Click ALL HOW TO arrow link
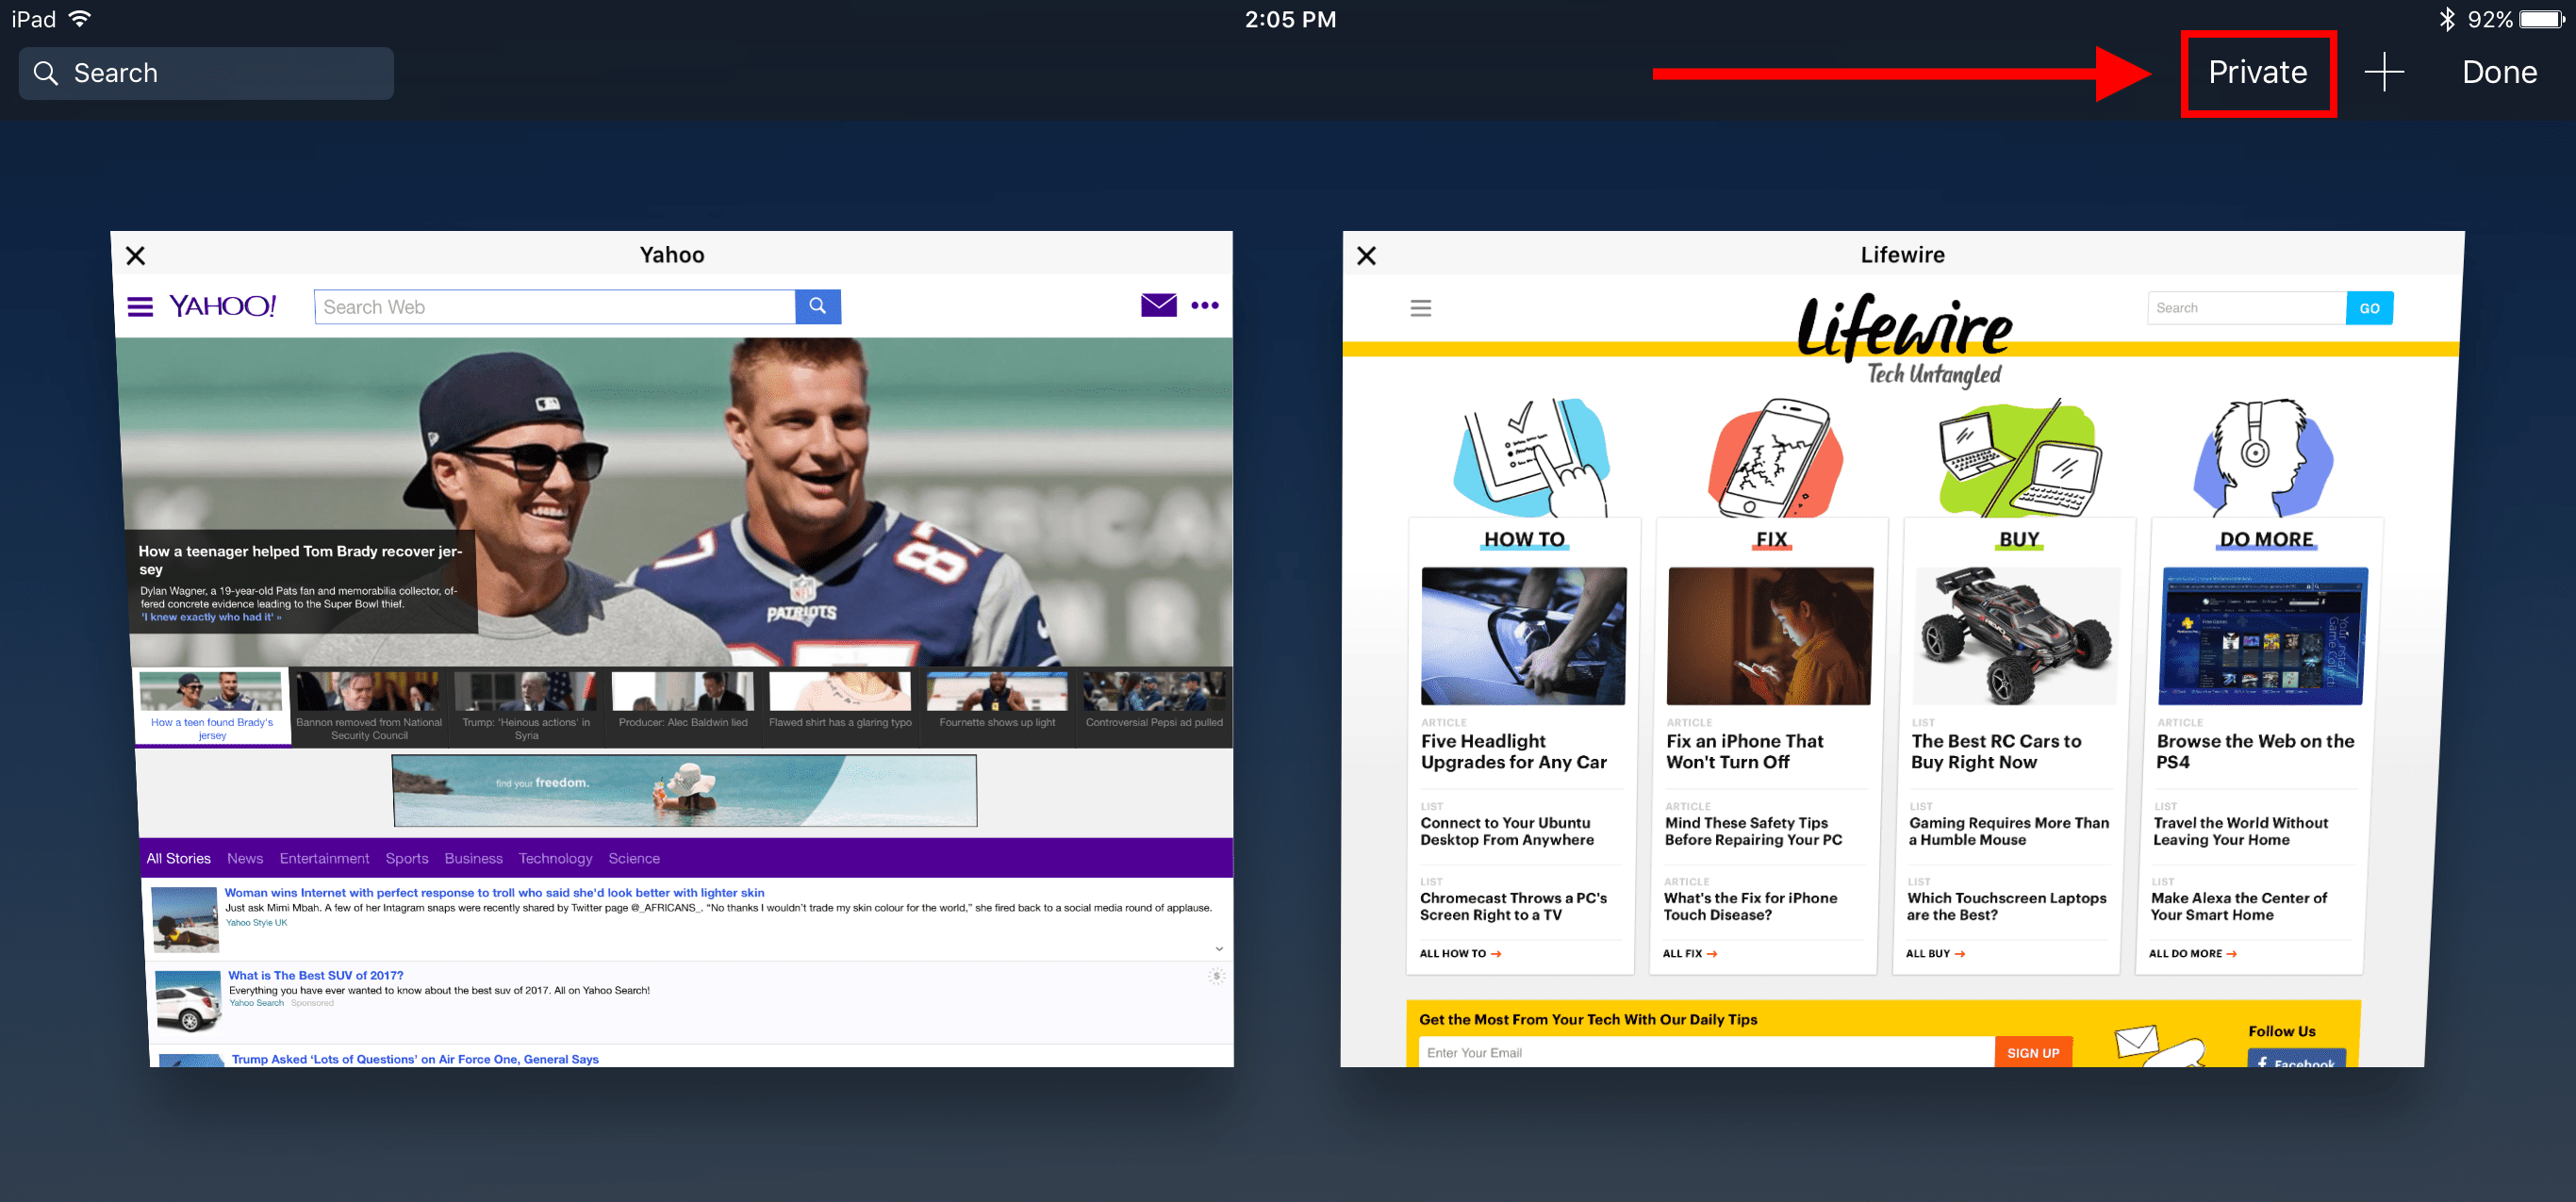This screenshot has height=1202, width=2576. [1460, 953]
